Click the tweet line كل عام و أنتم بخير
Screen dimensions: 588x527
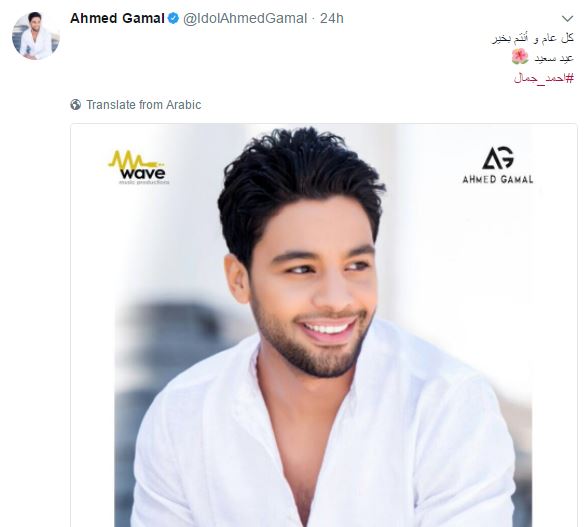point(533,38)
